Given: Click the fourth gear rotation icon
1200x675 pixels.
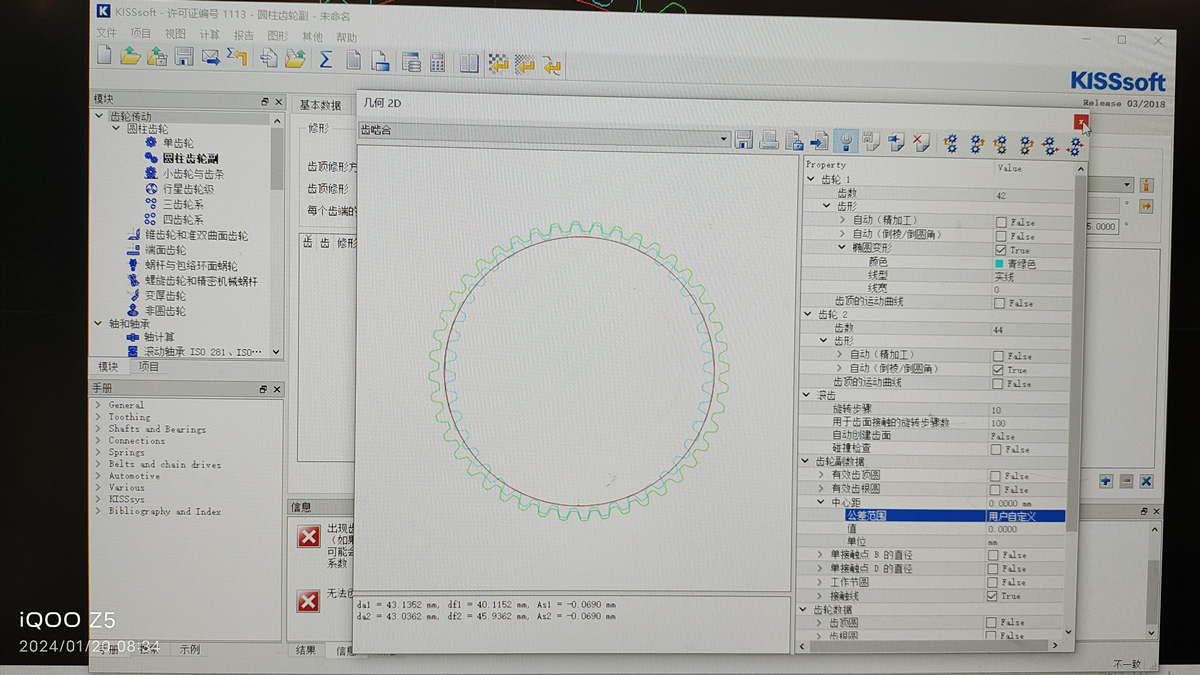Looking at the screenshot, I should click(1025, 145).
